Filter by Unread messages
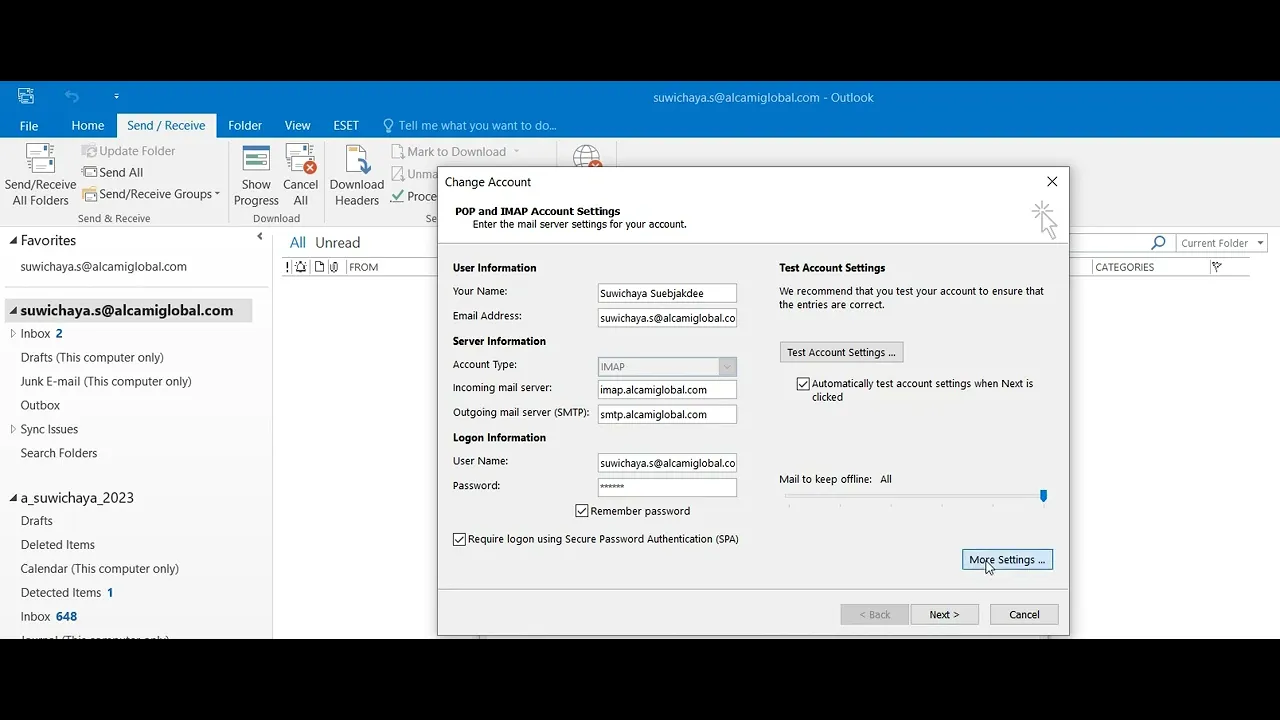This screenshot has height=720, width=1280. [338, 243]
